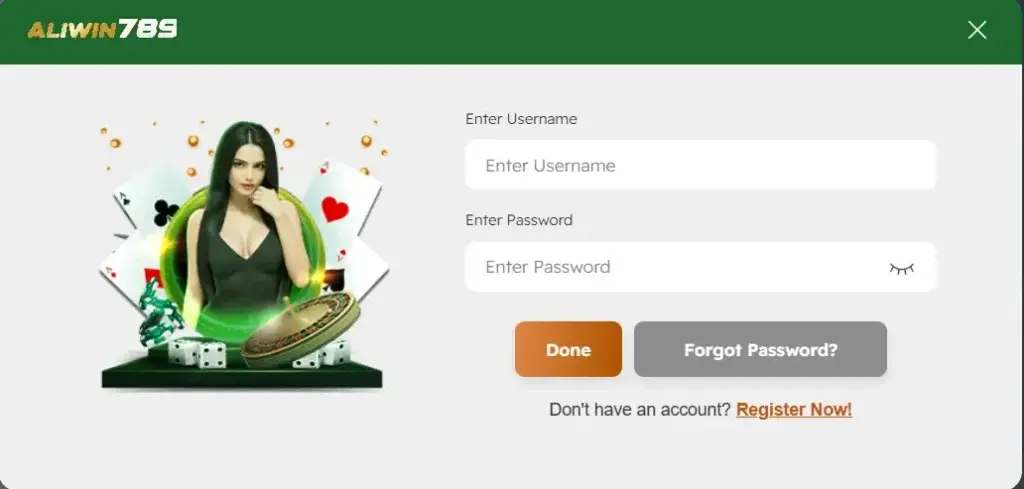Screen dimensions: 1024x489
Task: Click the white dice beside the roulette wheel
Action: [327, 356]
